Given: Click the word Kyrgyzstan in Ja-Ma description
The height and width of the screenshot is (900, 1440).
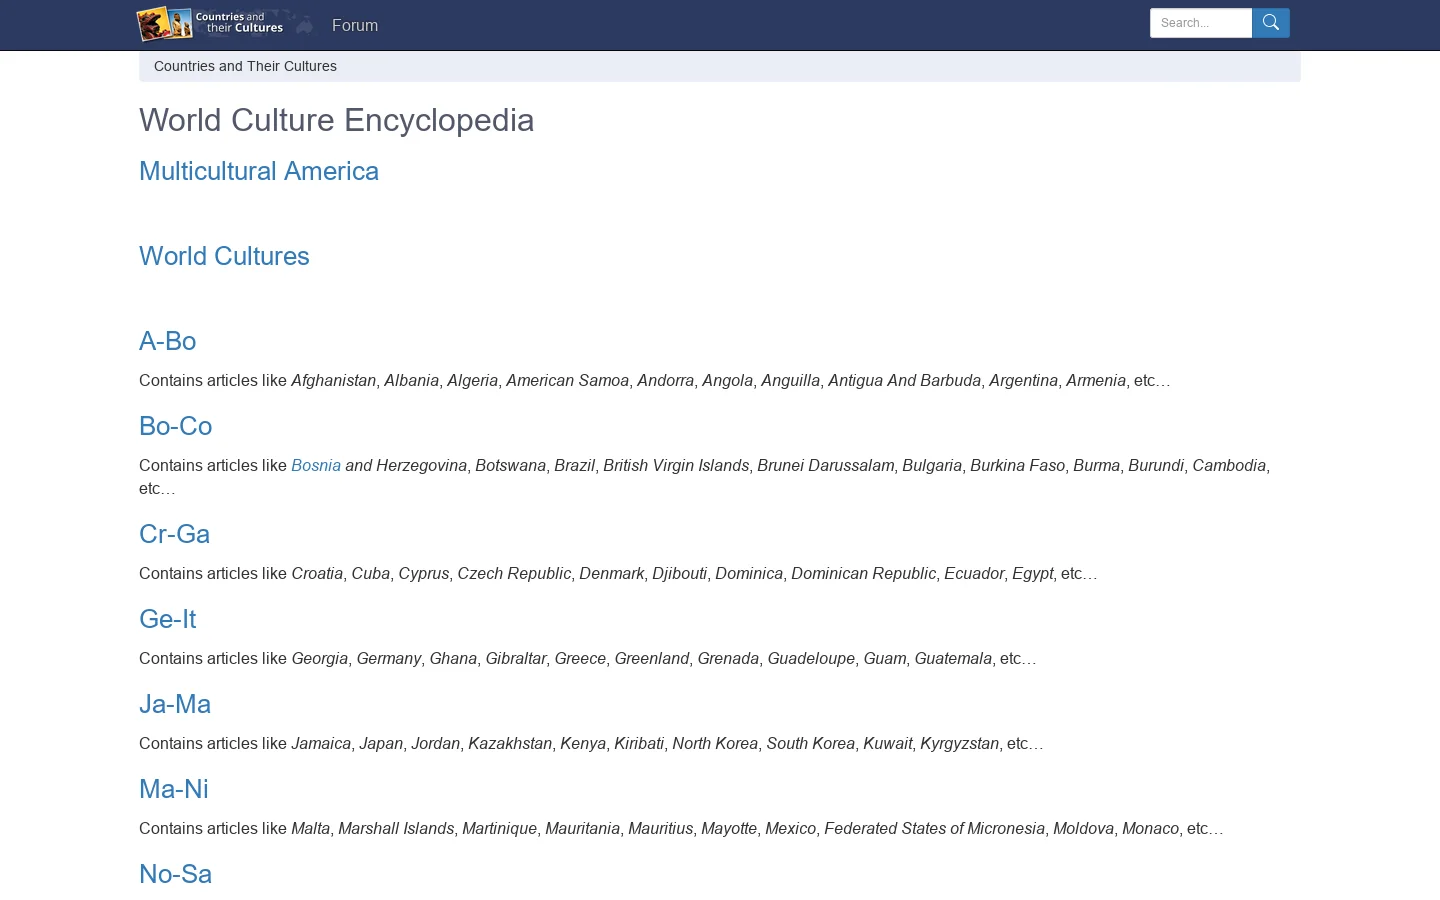Looking at the screenshot, I should (959, 743).
